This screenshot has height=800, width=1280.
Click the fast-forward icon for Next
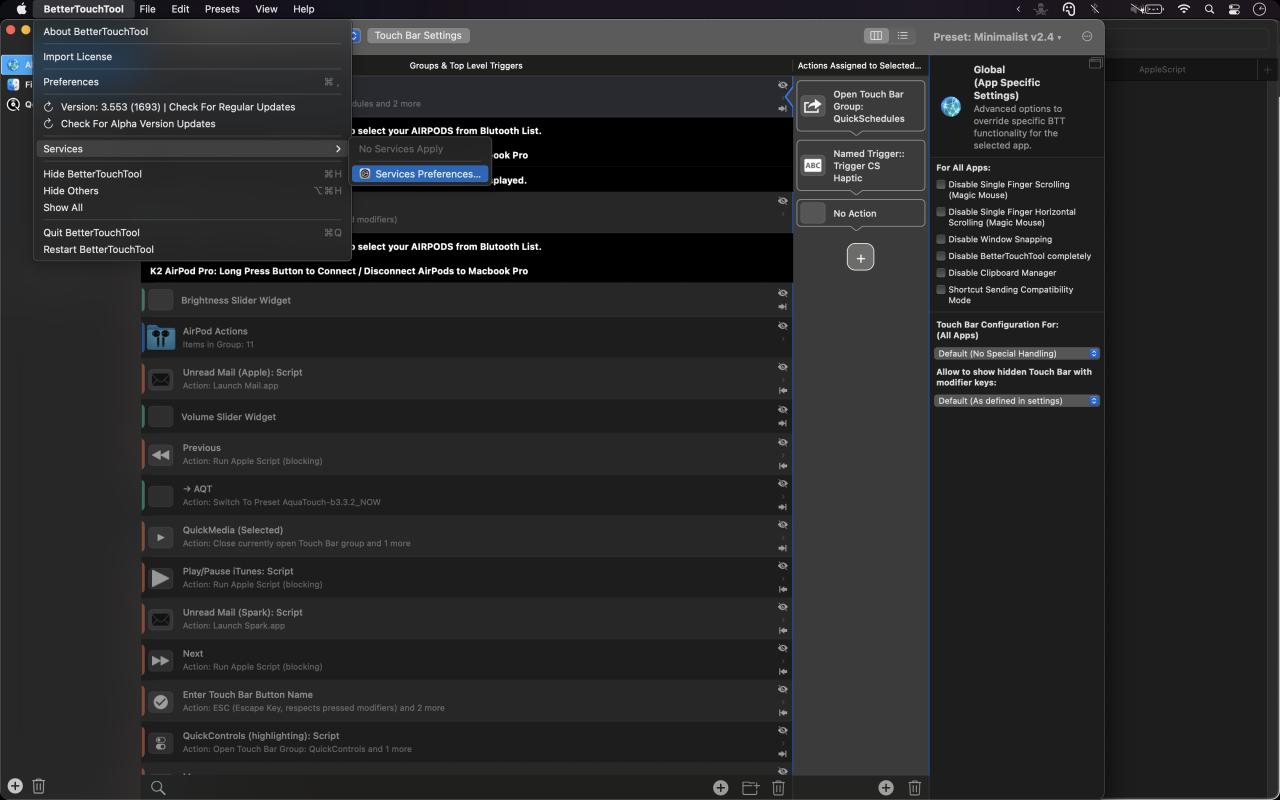(161, 660)
